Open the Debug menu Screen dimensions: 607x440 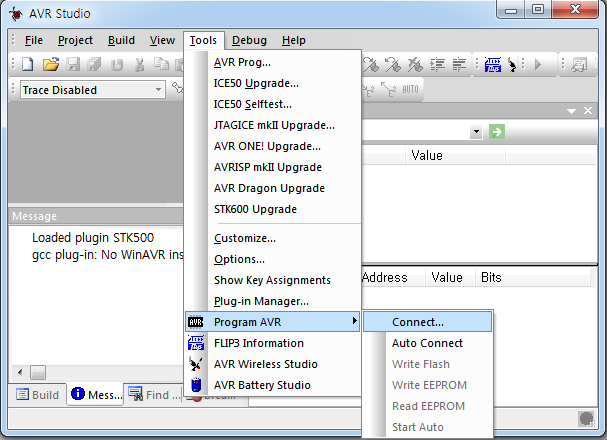click(x=249, y=40)
